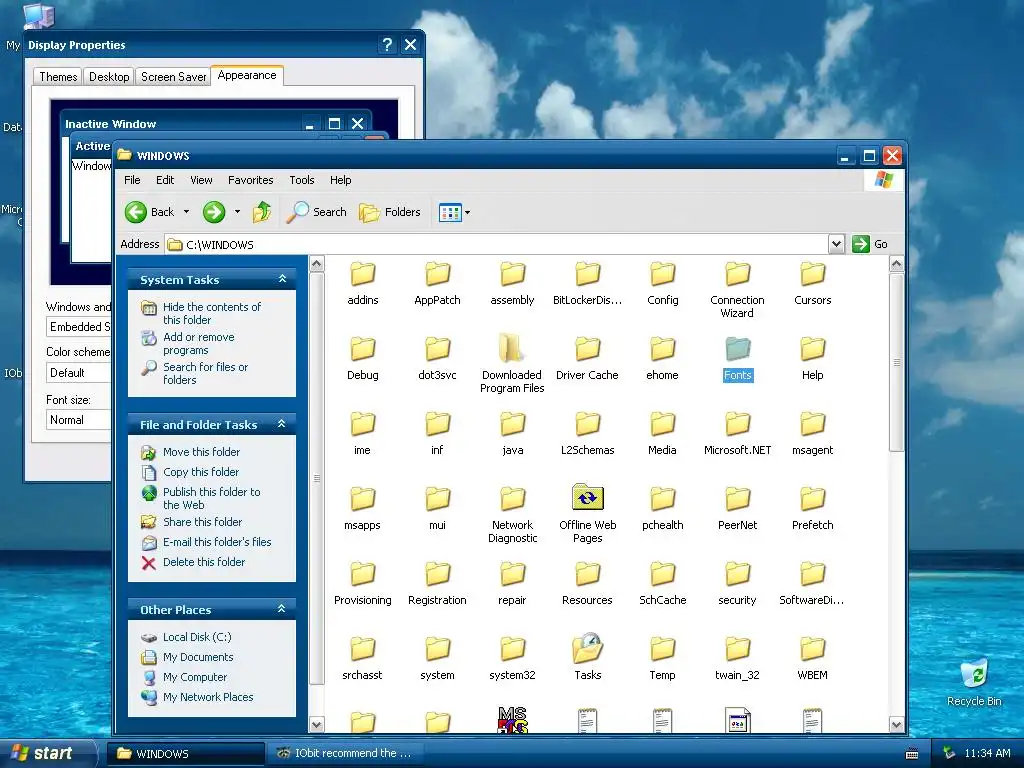The width and height of the screenshot is (1024, 768).
Task: Click Display Properties help question mark button
Action: coord(387,44)
